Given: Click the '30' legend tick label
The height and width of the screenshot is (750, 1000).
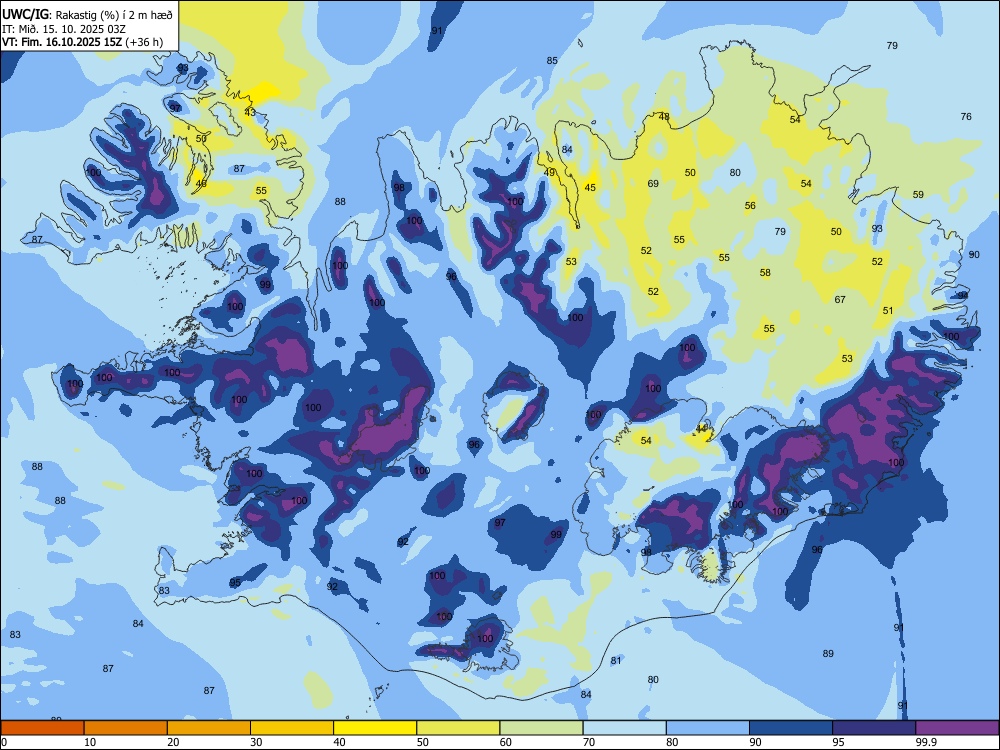Looking at the screenshot, I should 256,742.
